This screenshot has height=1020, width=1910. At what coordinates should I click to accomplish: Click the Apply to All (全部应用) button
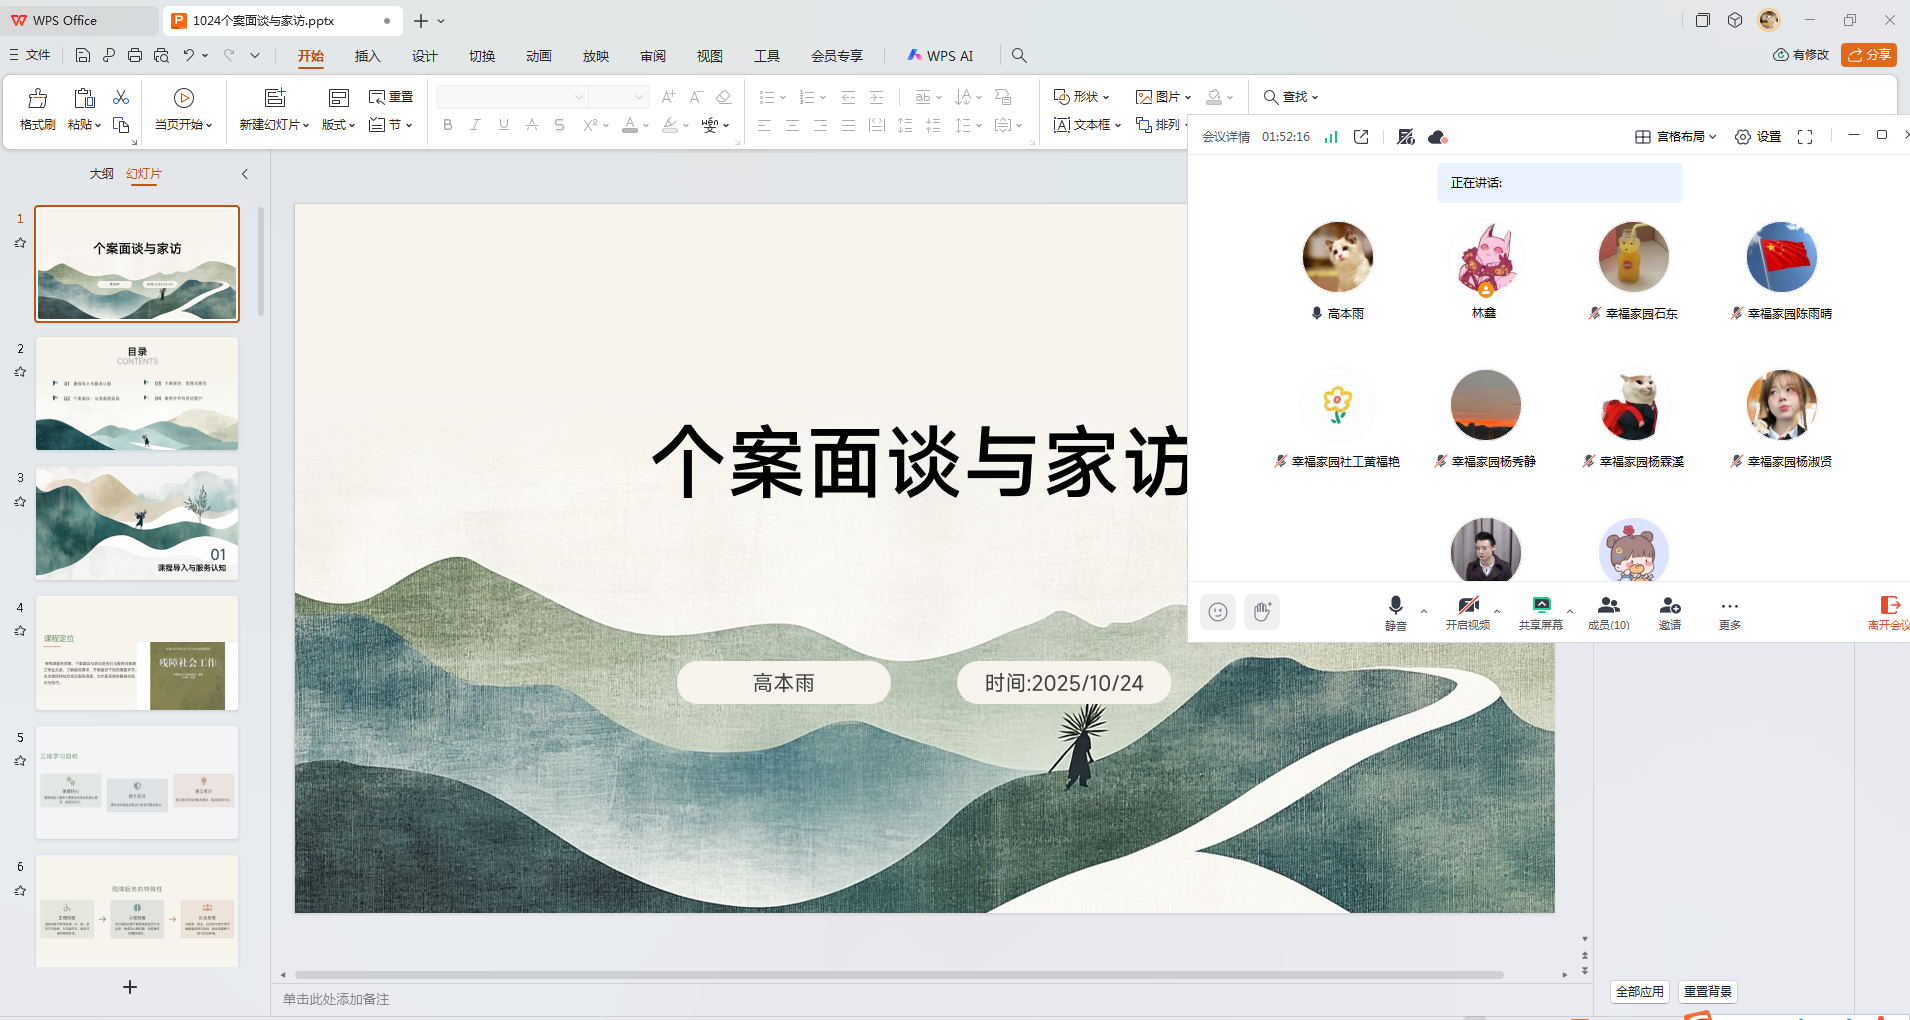1639,991
